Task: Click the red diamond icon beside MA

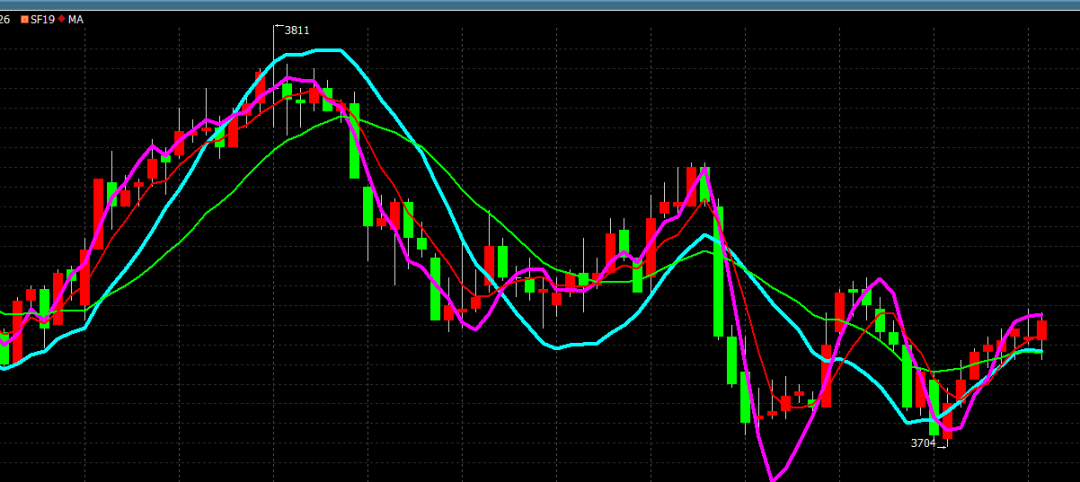Action: 61,19
